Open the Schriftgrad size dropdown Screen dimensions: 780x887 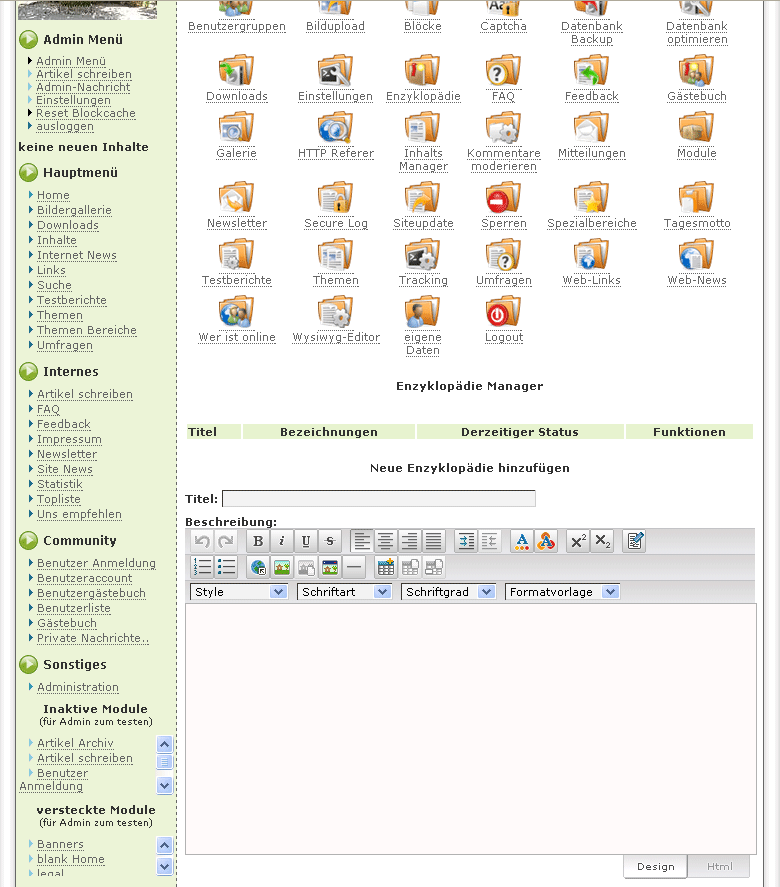pos(449,592)
